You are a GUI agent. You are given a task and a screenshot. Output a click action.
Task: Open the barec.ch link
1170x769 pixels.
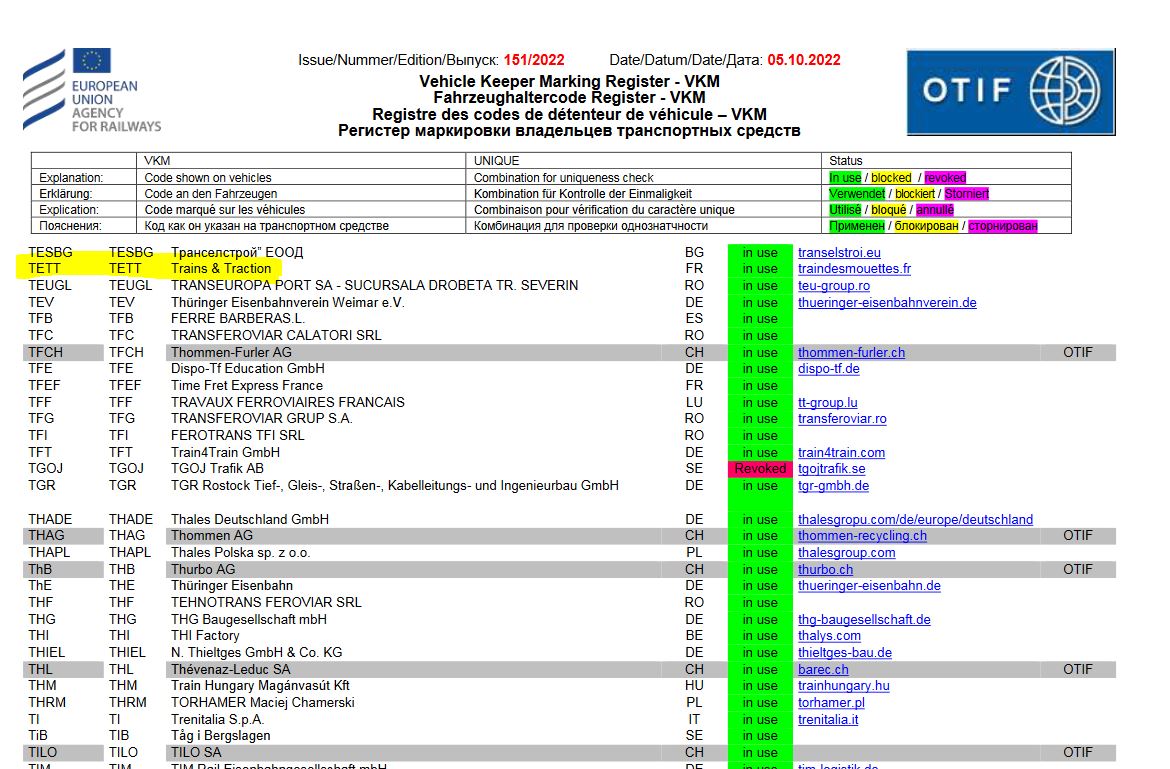pyautogui.click(x=823, y=670)
